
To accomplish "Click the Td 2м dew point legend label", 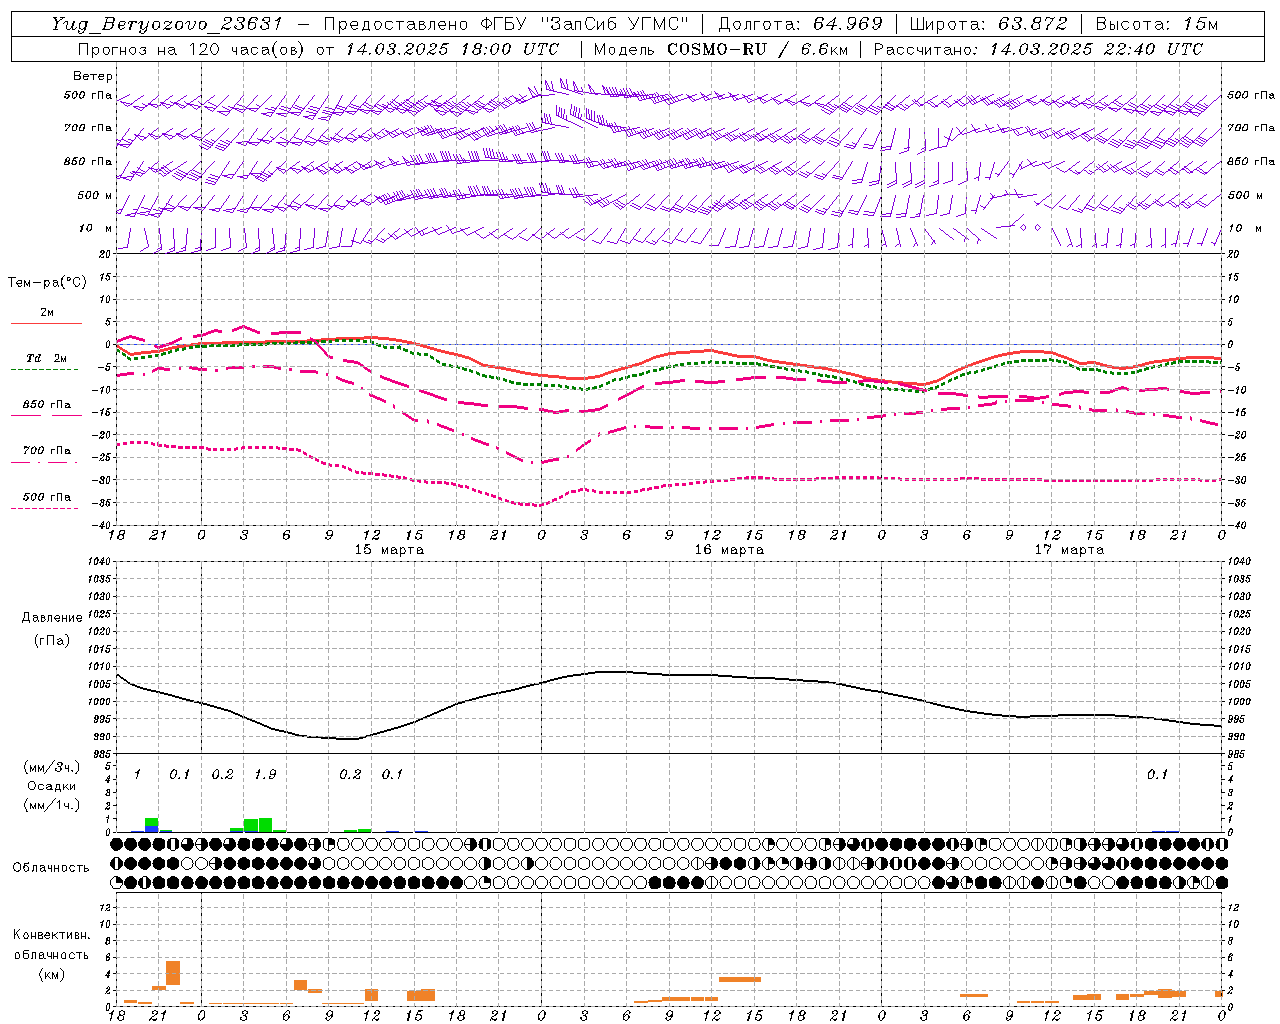I will click(47, 358).
